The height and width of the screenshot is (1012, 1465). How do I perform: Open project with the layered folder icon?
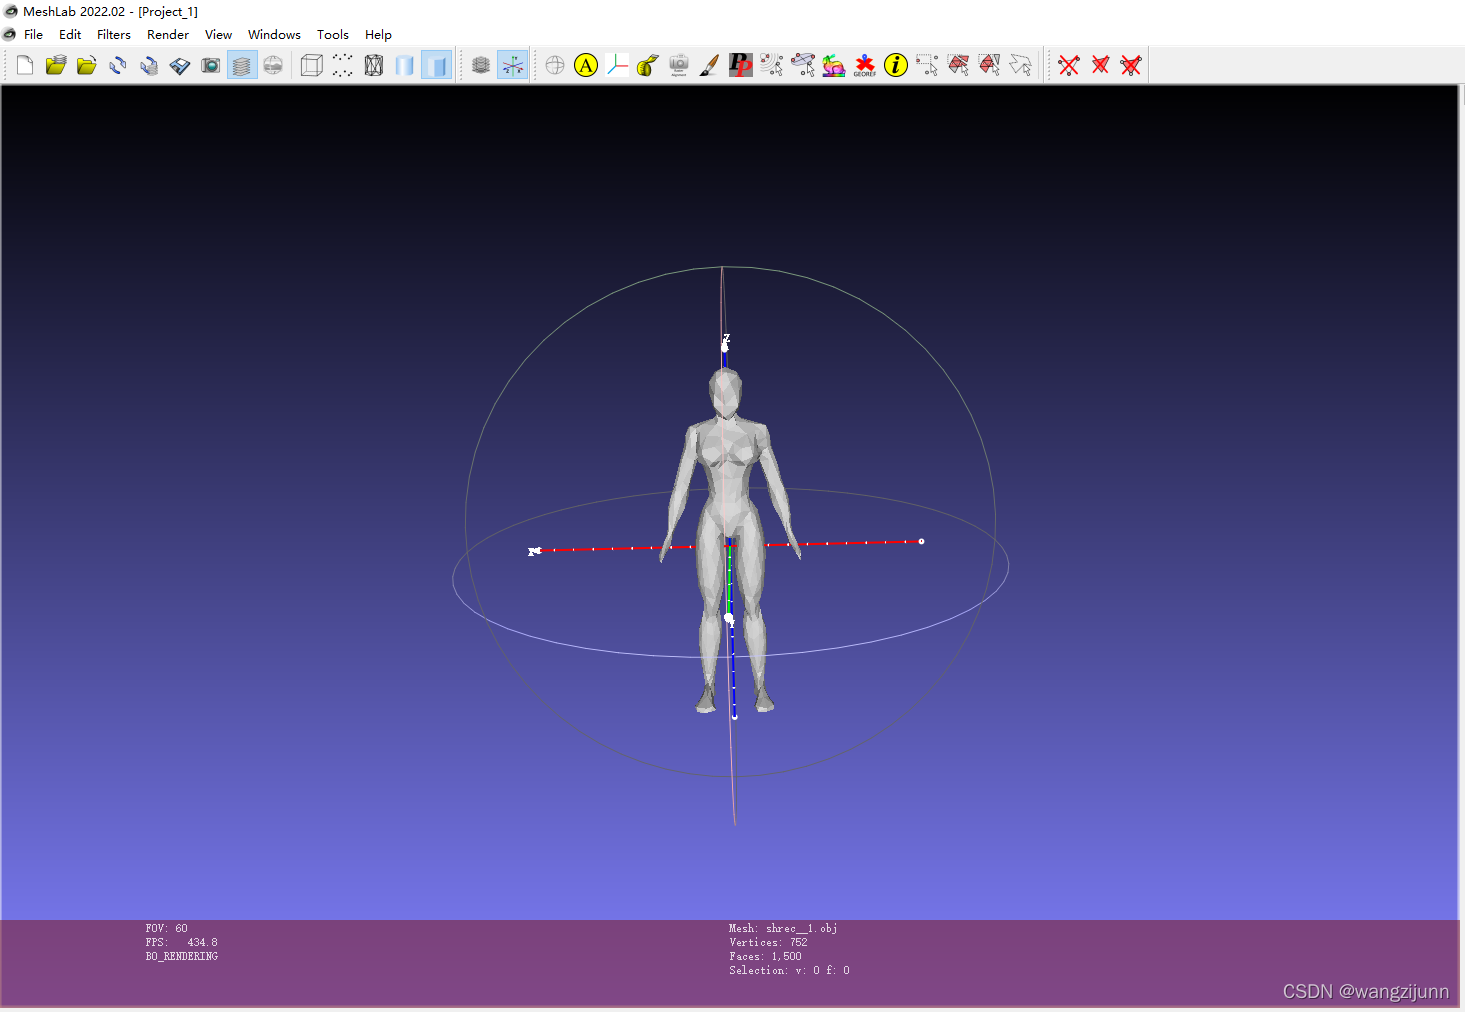tap(56, 66)
